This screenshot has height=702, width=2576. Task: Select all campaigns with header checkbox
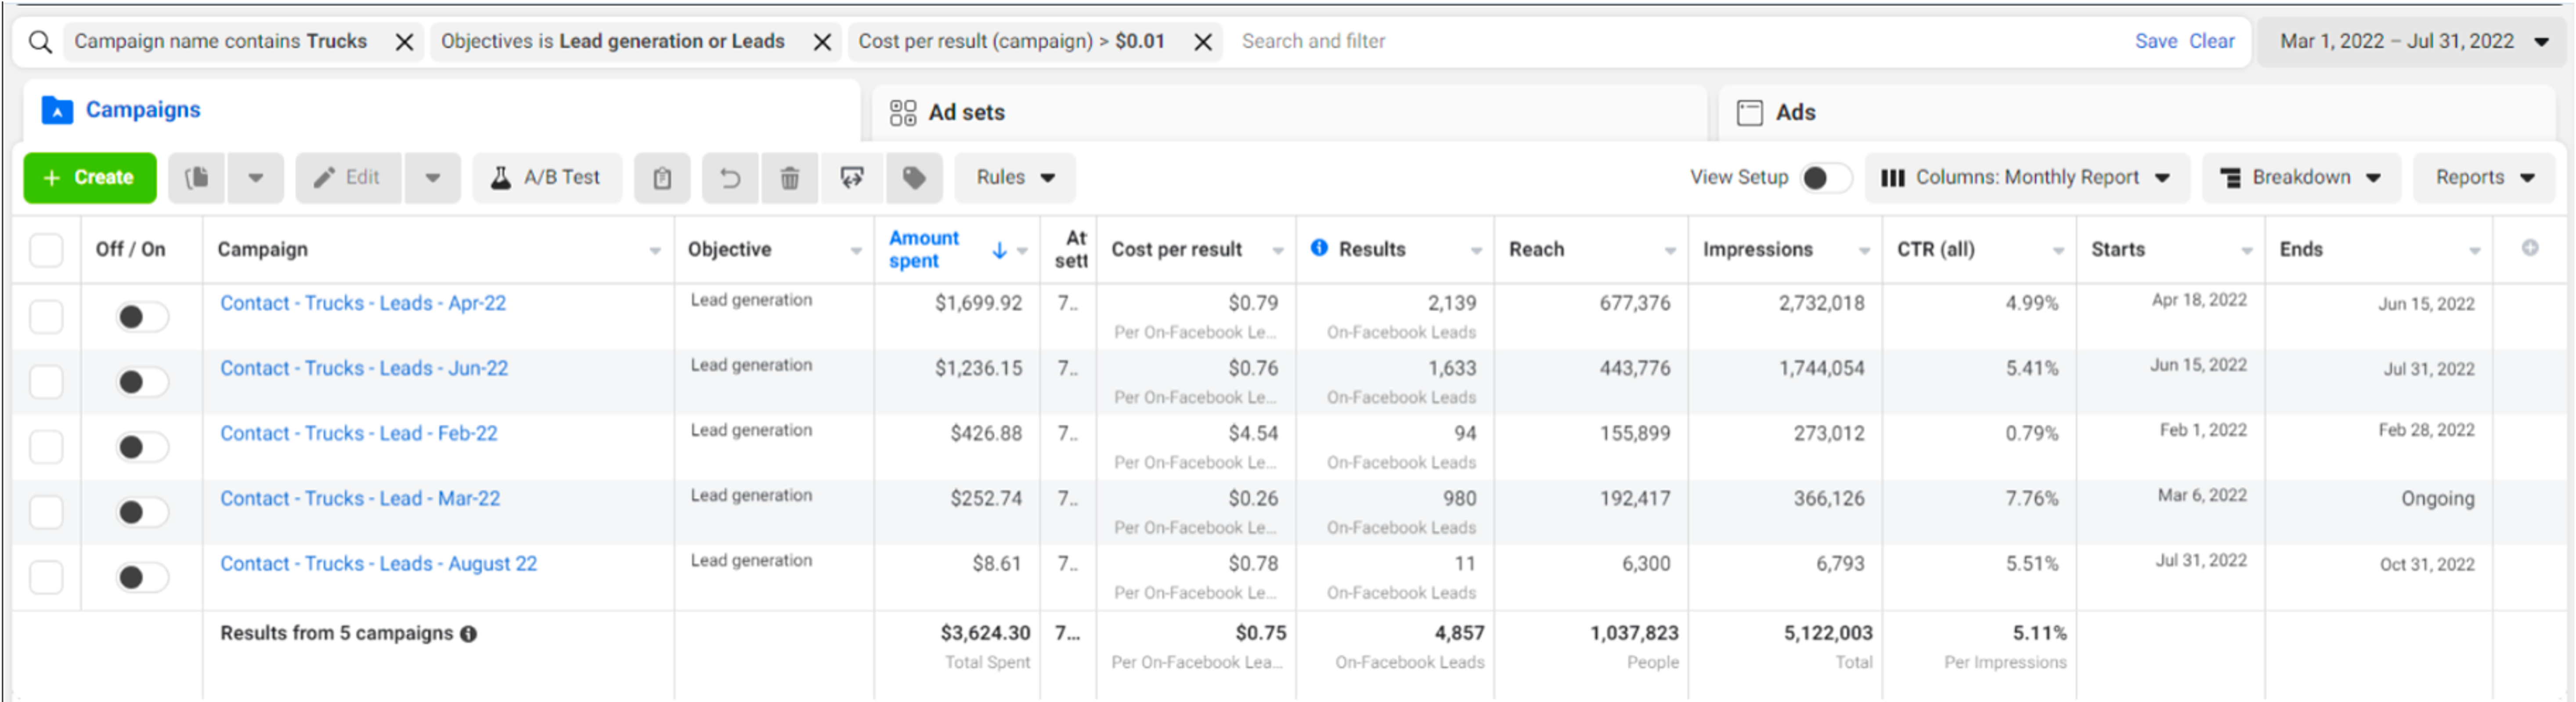click(x=46, y=249)
